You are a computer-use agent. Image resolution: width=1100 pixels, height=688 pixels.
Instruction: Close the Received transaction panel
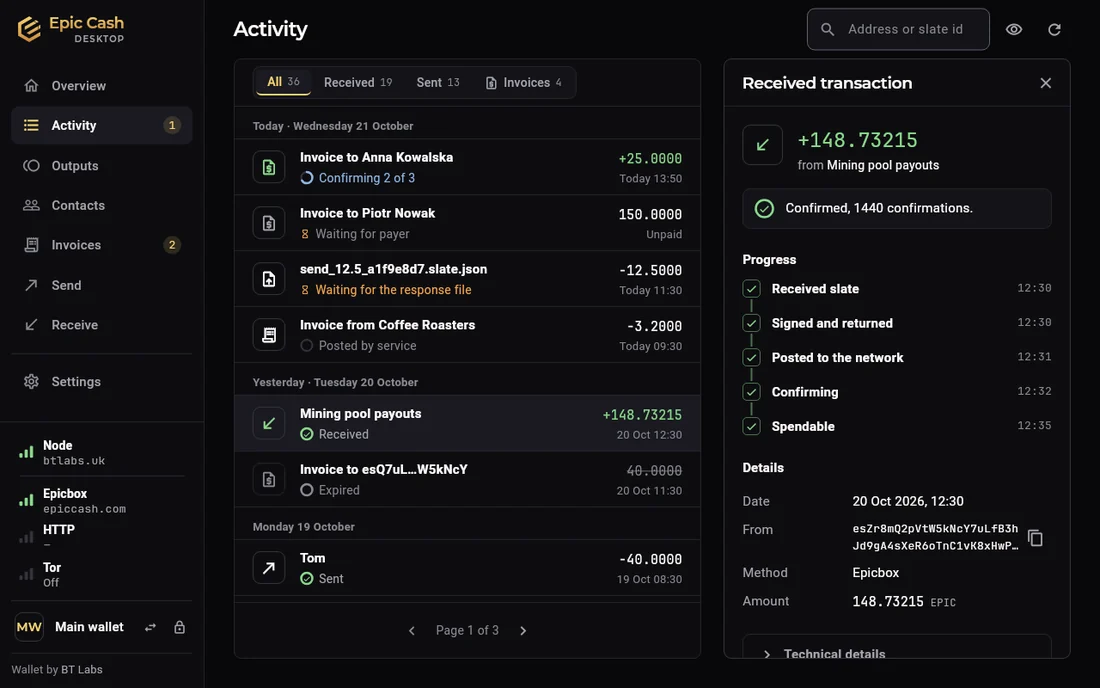pyautogui.click(x=1045, y=83)
